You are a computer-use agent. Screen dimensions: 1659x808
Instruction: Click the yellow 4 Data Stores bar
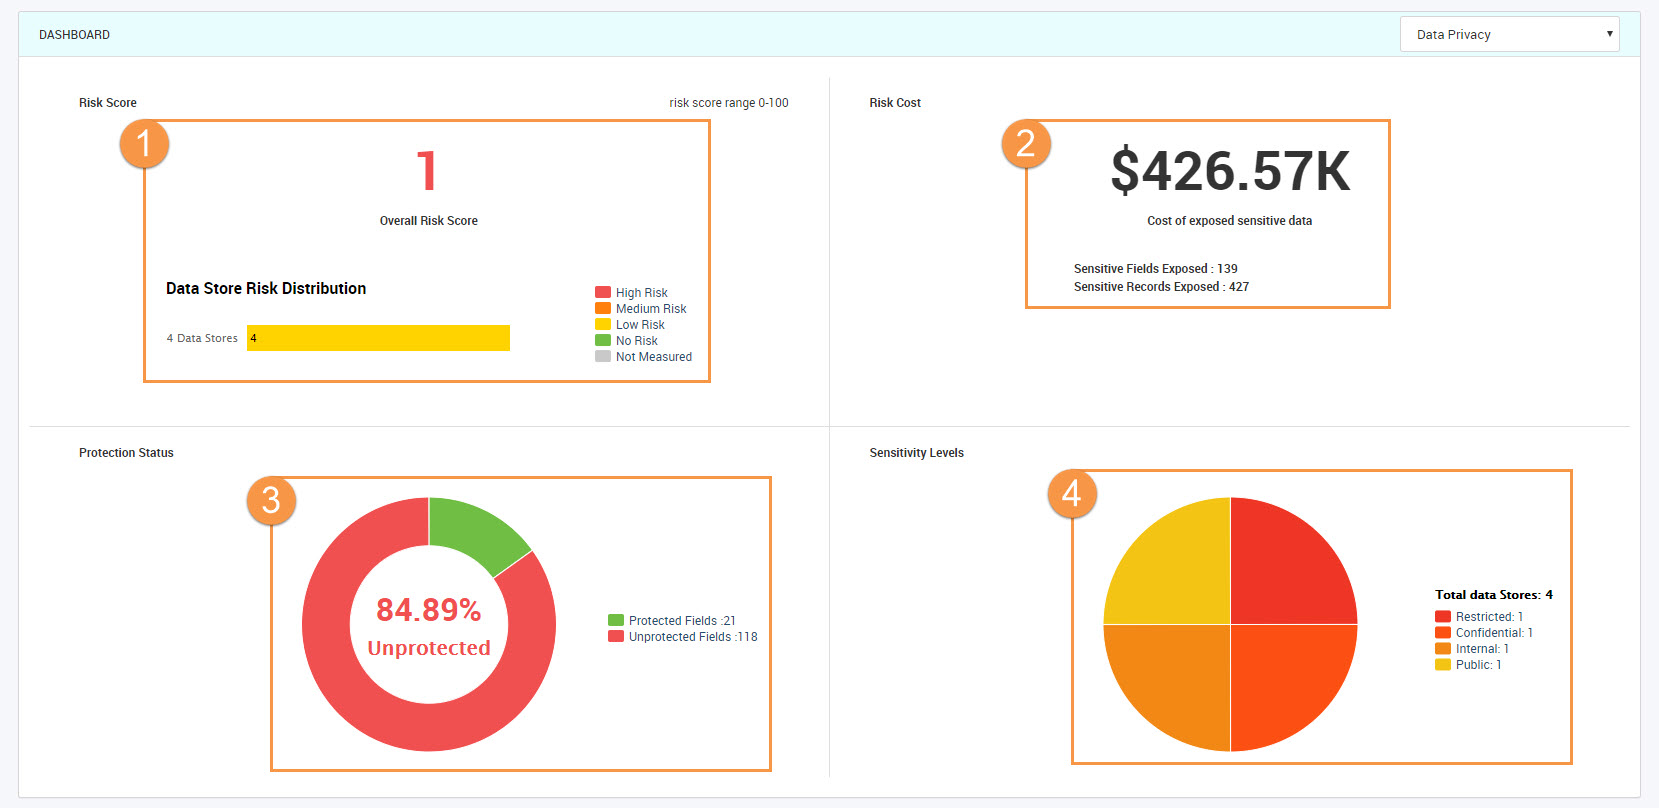pos(378,338)
